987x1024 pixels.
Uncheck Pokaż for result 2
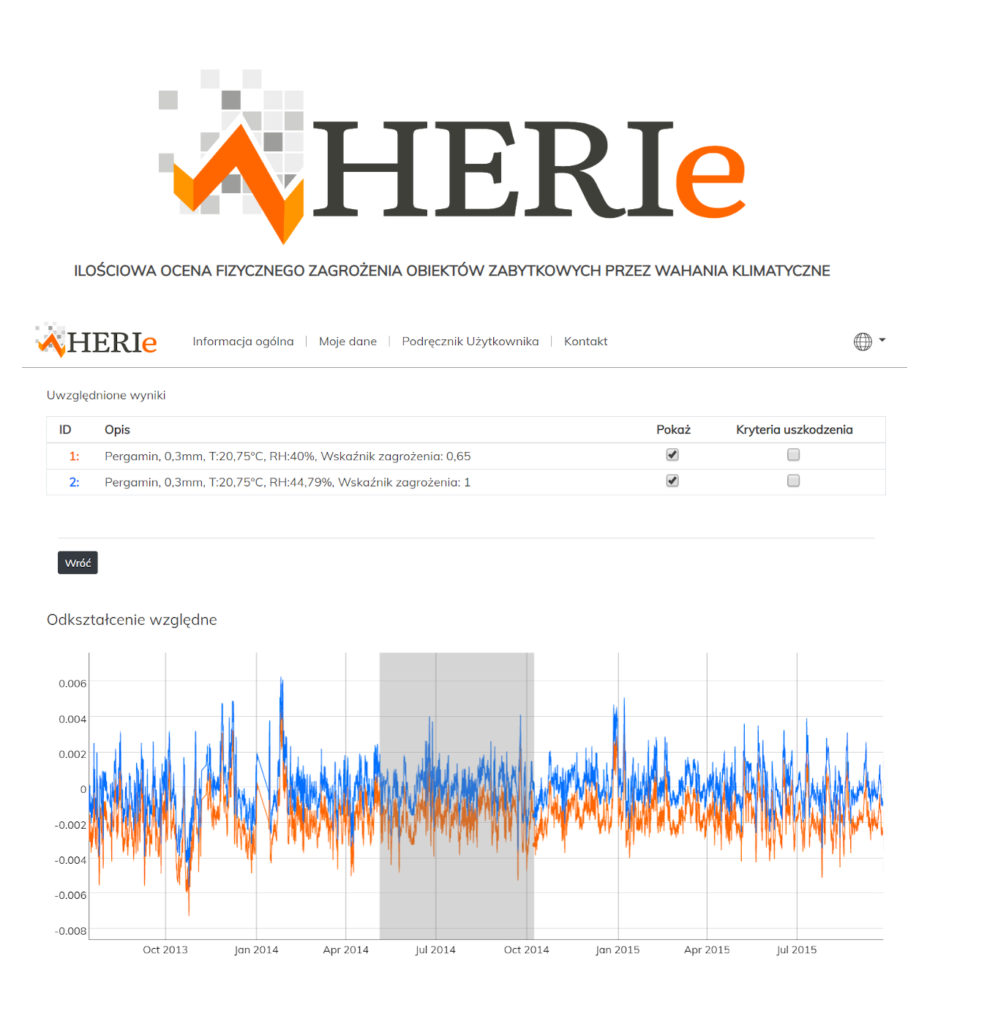(672, 481)
